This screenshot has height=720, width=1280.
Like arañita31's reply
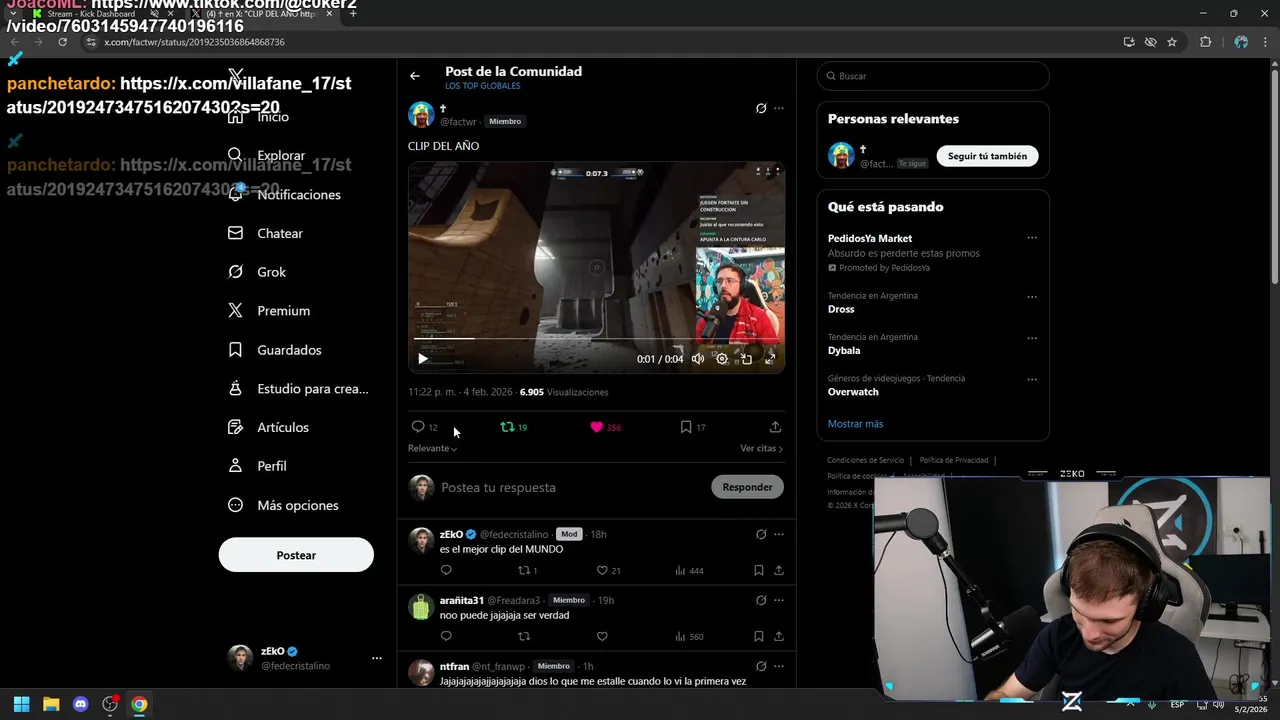[x=602, y=636]
